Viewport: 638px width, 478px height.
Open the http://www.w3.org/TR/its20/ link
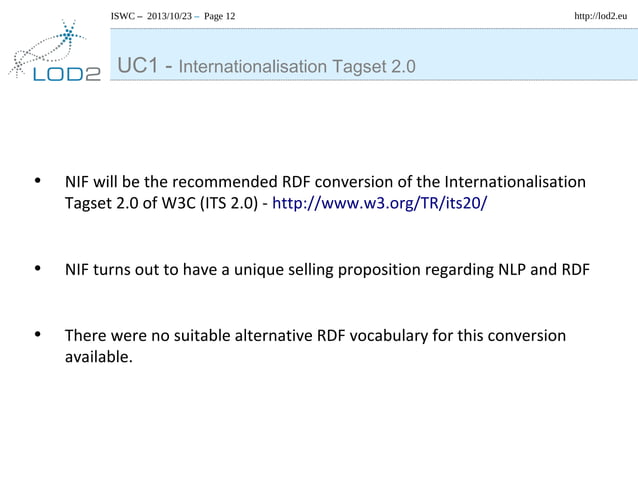coord(379,203)
